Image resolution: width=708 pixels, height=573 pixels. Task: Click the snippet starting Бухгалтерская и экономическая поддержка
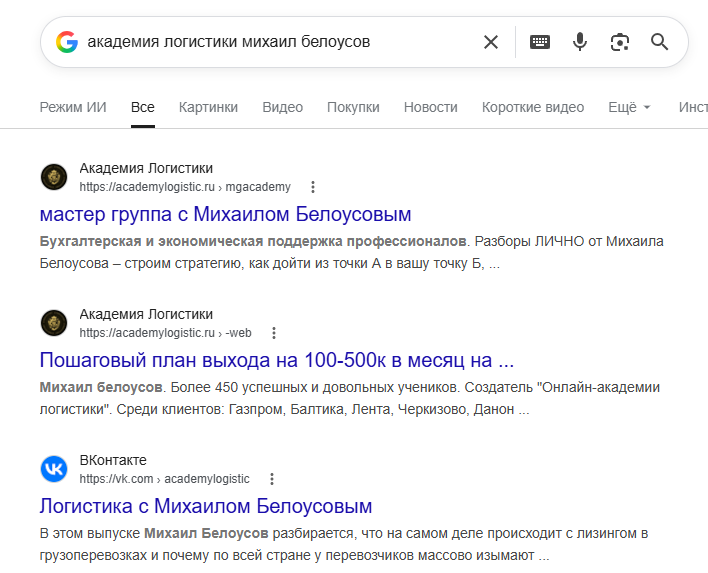[x=352, y=252]
